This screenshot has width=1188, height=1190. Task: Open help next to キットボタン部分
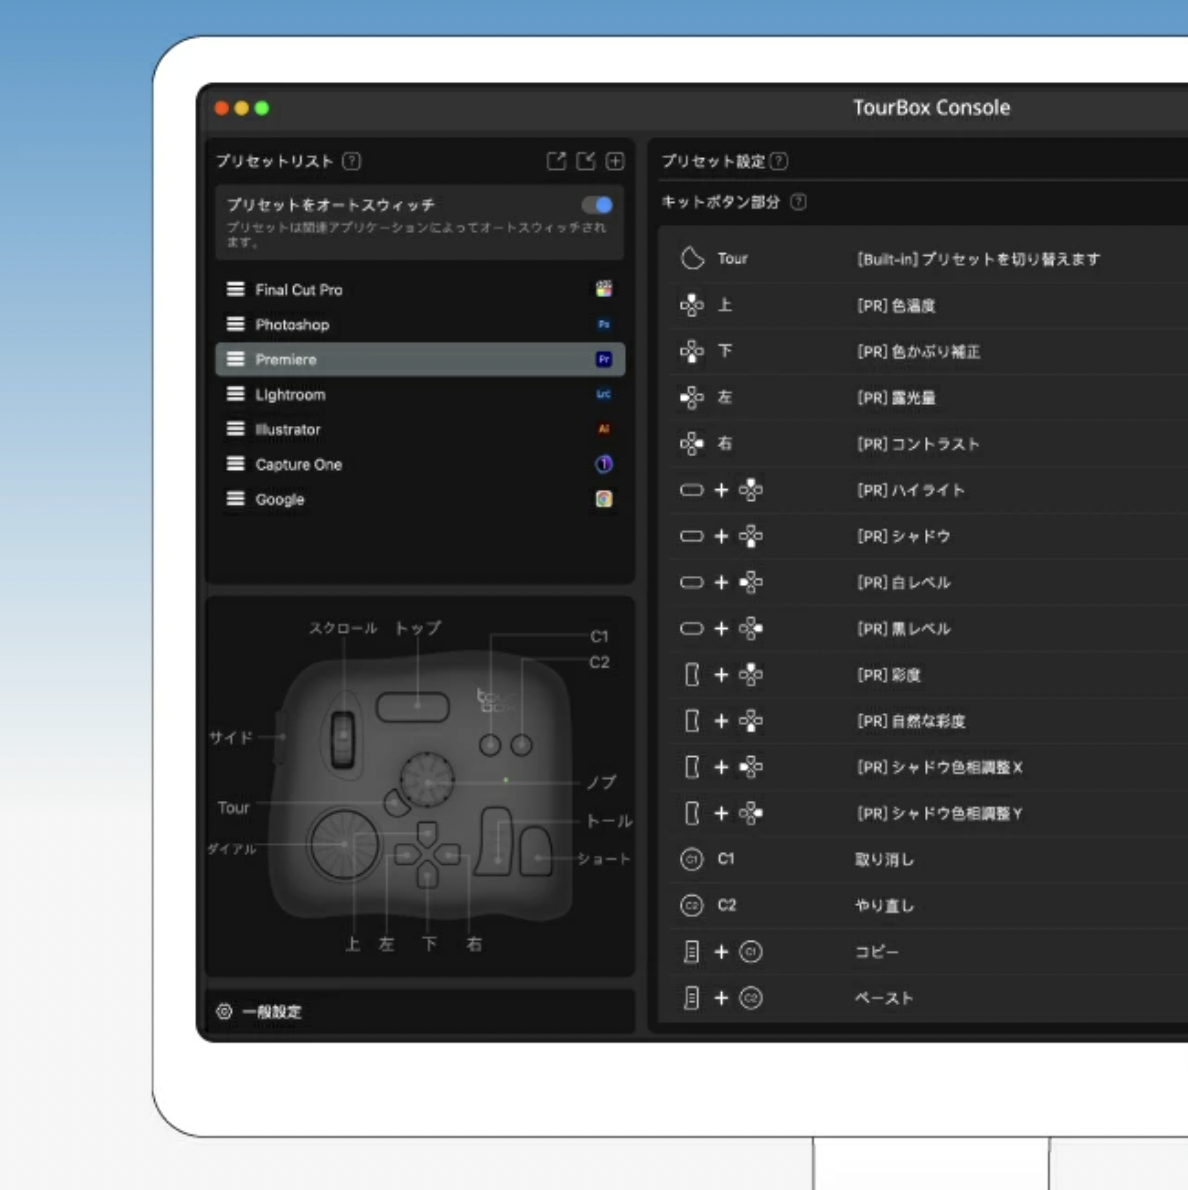click(799, 202)
